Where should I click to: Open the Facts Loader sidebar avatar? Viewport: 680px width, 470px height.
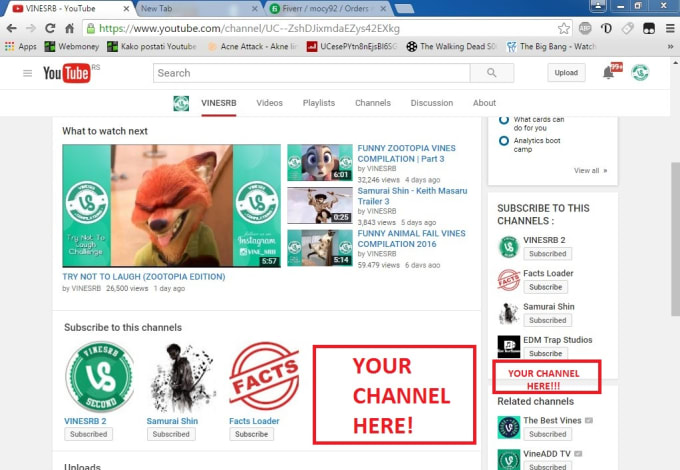coord(509,280)
